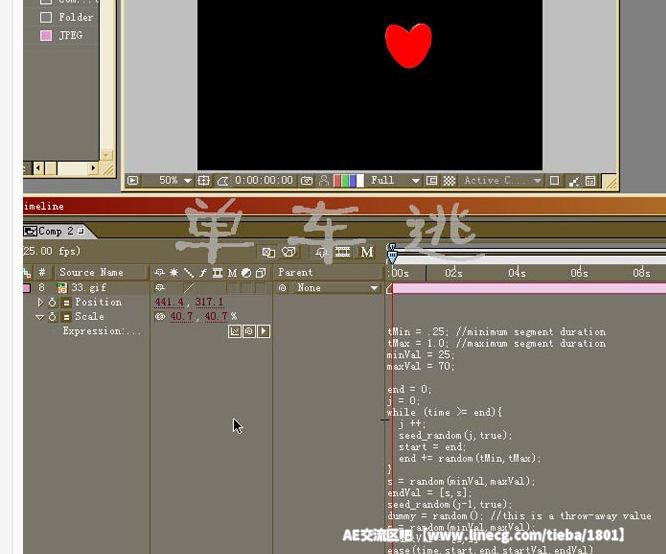Click the alpha channel white swatch

pos(360,181)
